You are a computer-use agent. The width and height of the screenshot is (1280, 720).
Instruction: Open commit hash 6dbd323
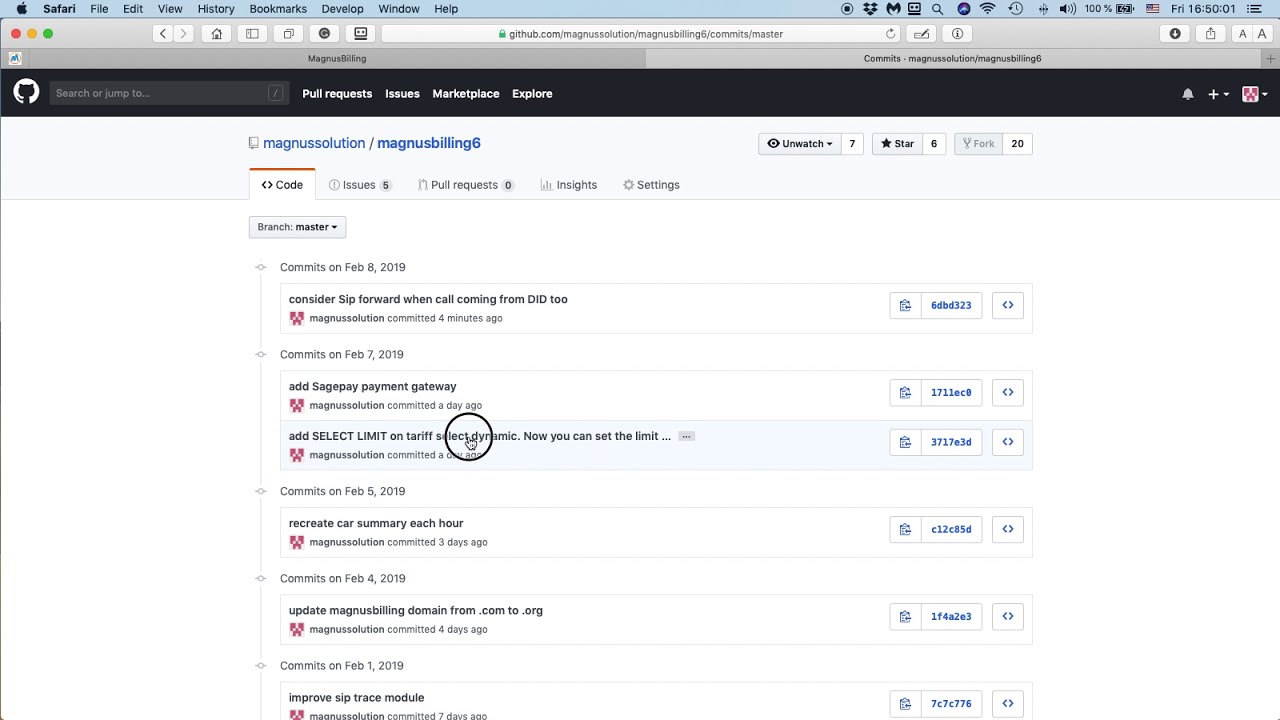[x=951, y=305]
